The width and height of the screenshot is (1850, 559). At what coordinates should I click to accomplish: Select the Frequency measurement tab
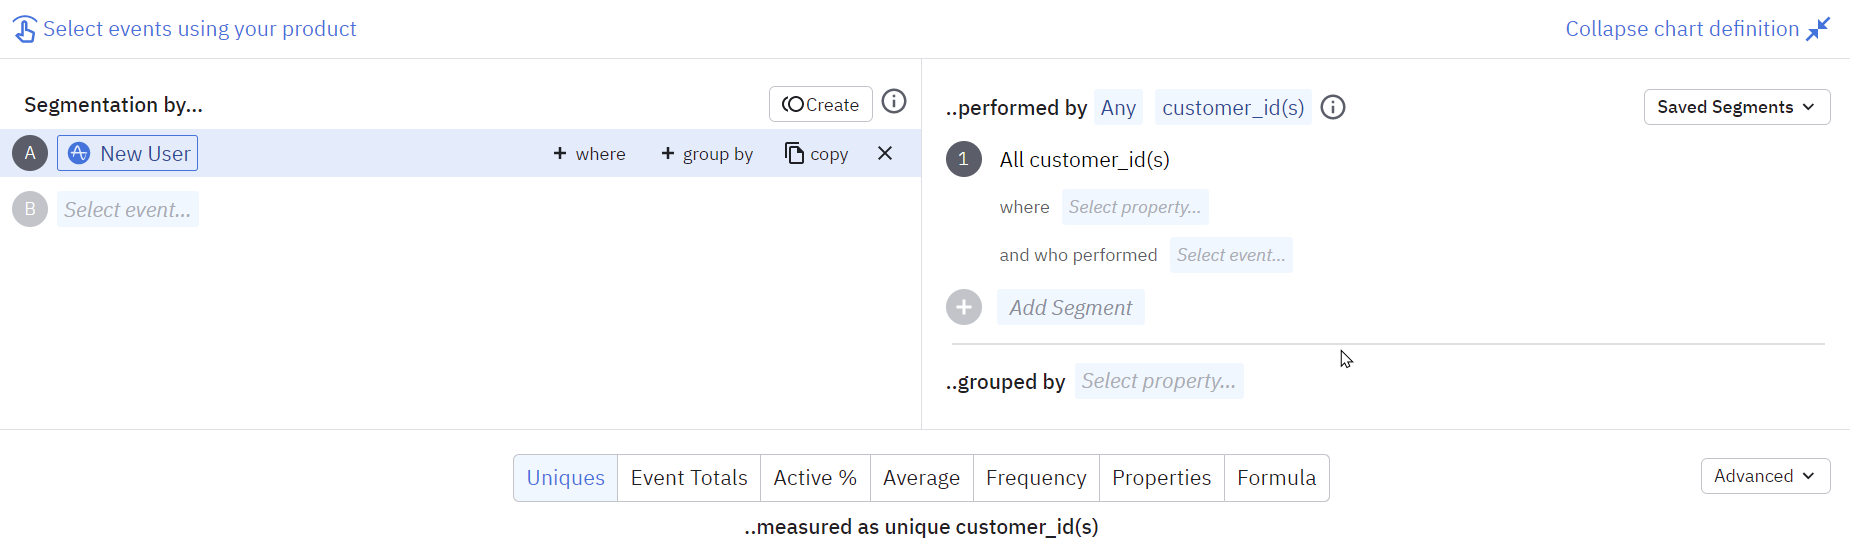[1036, 478]
